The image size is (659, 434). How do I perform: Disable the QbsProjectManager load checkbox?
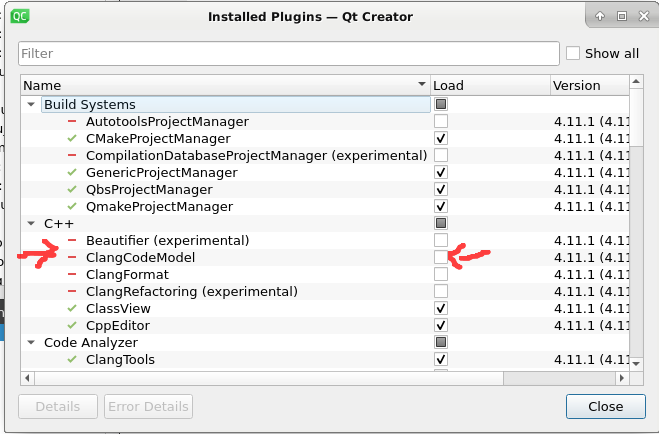[x=441, y=189]
